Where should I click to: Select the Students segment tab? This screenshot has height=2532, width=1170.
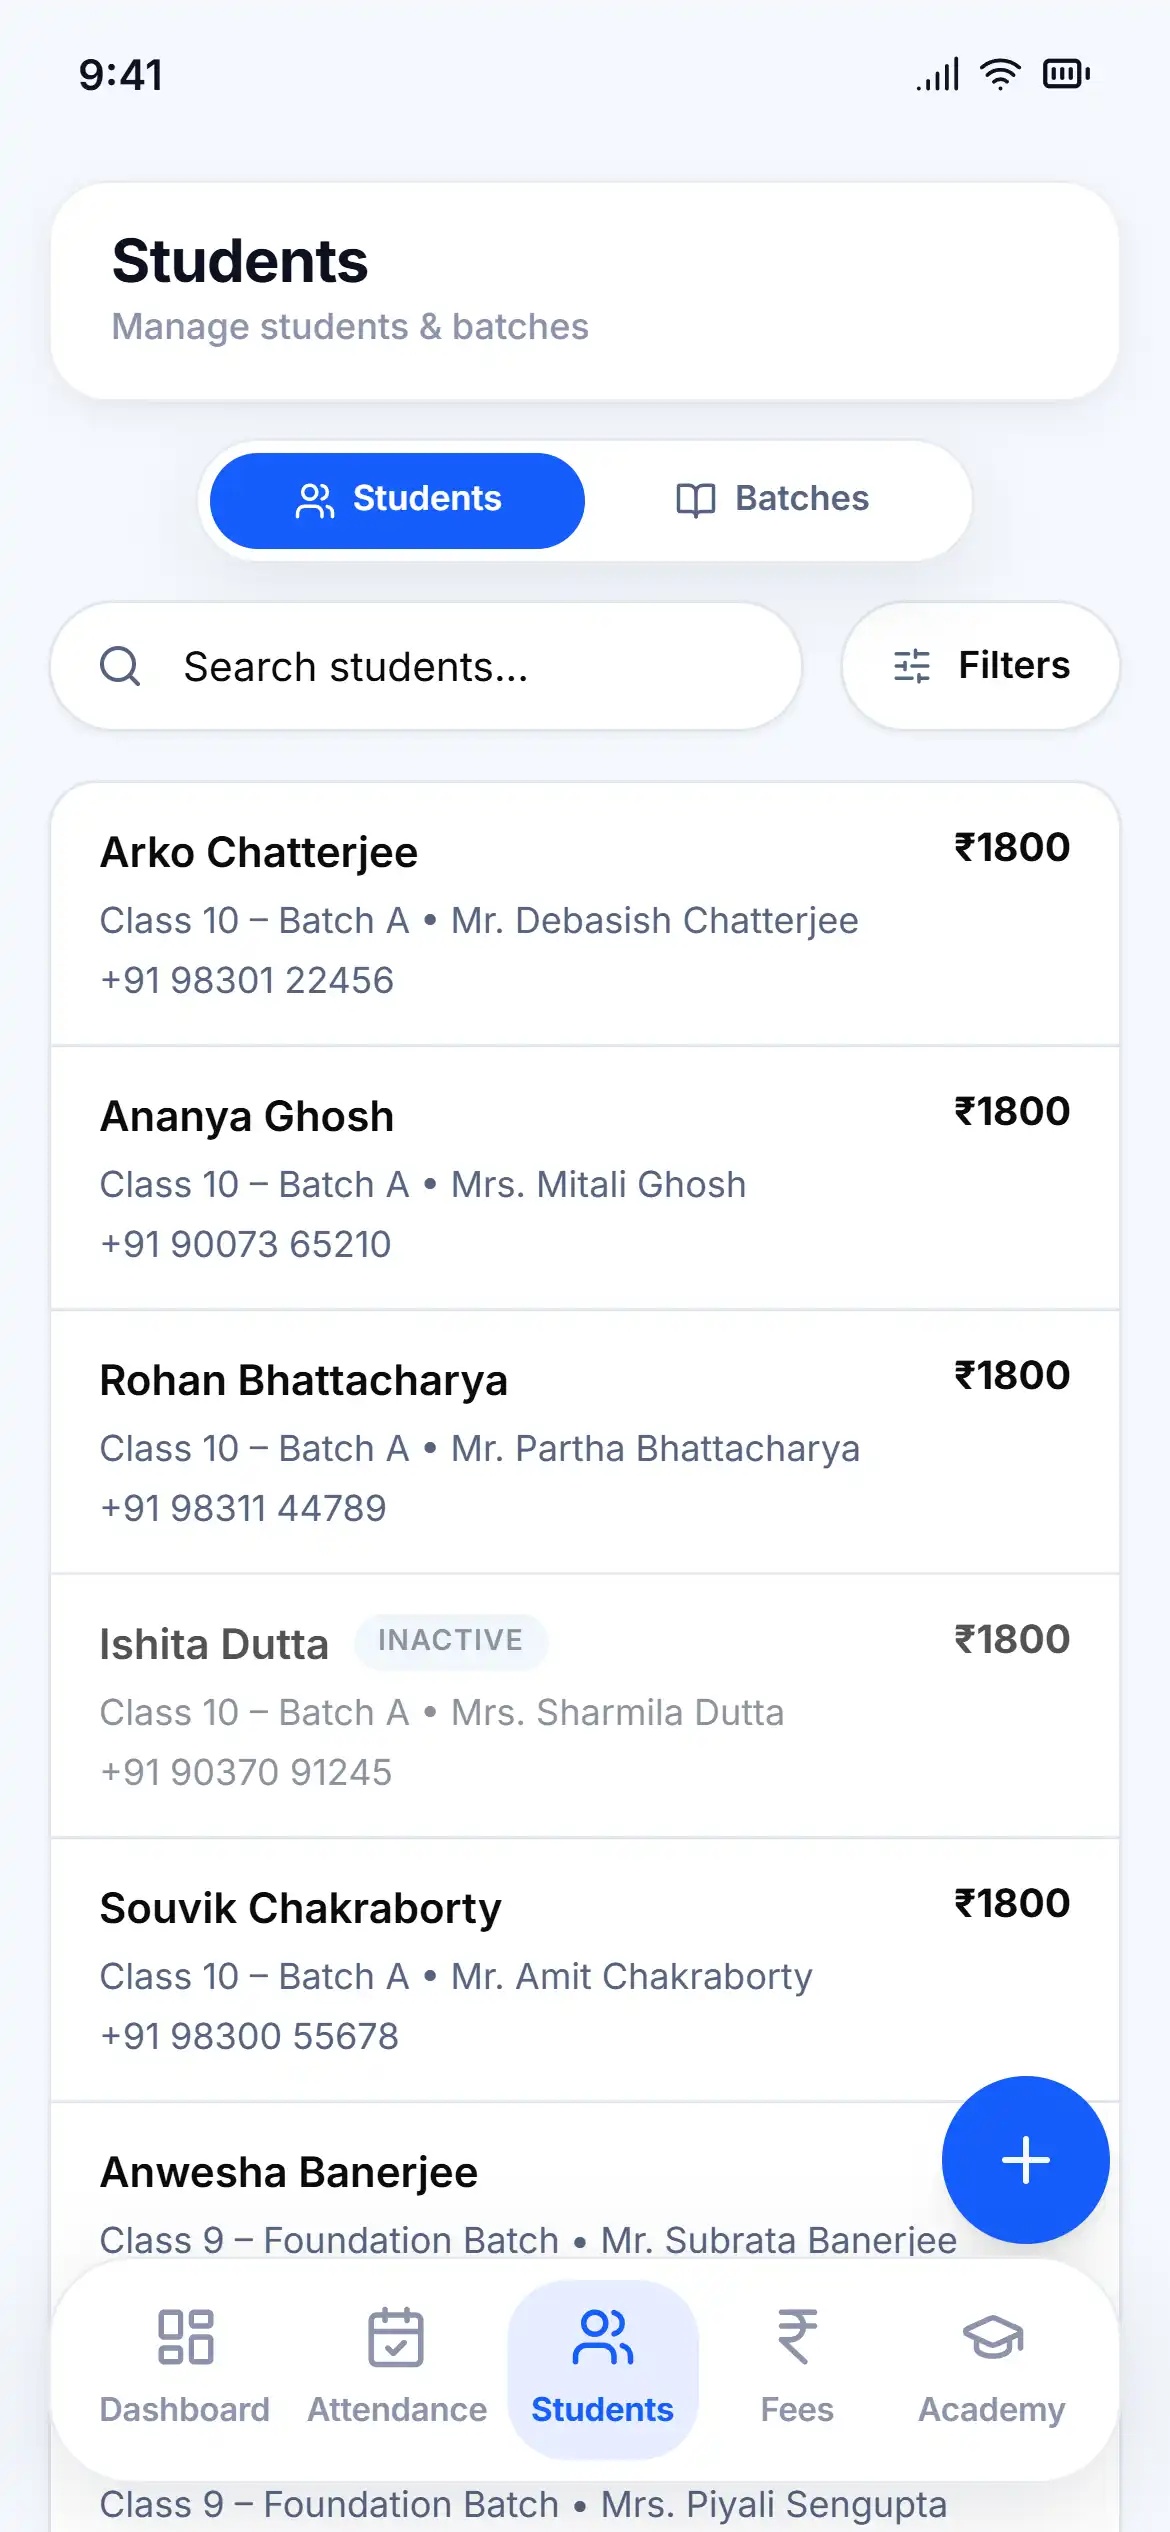397,500
